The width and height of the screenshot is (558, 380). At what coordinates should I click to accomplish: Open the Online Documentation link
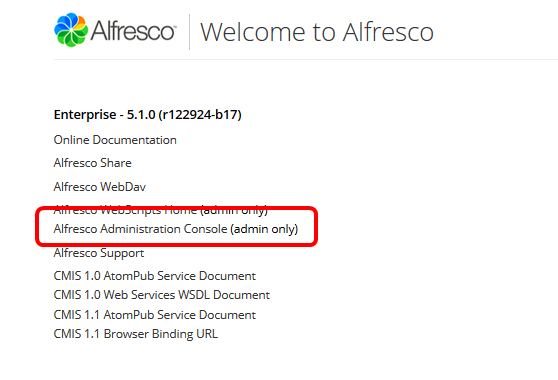tap(115, 140)
